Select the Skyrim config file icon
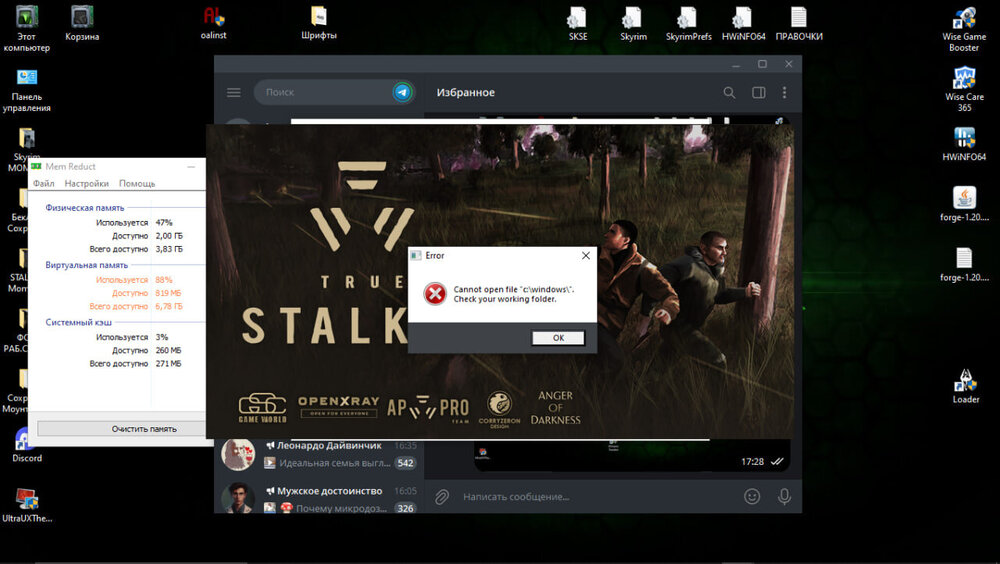1000x564 pixels. [633, 24]
